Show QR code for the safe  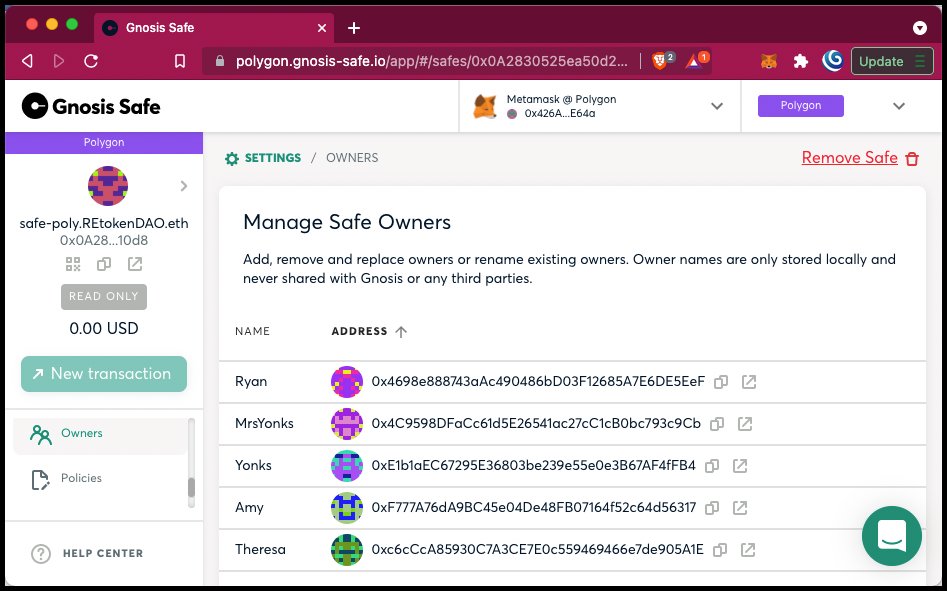click(x=73, y=264)
